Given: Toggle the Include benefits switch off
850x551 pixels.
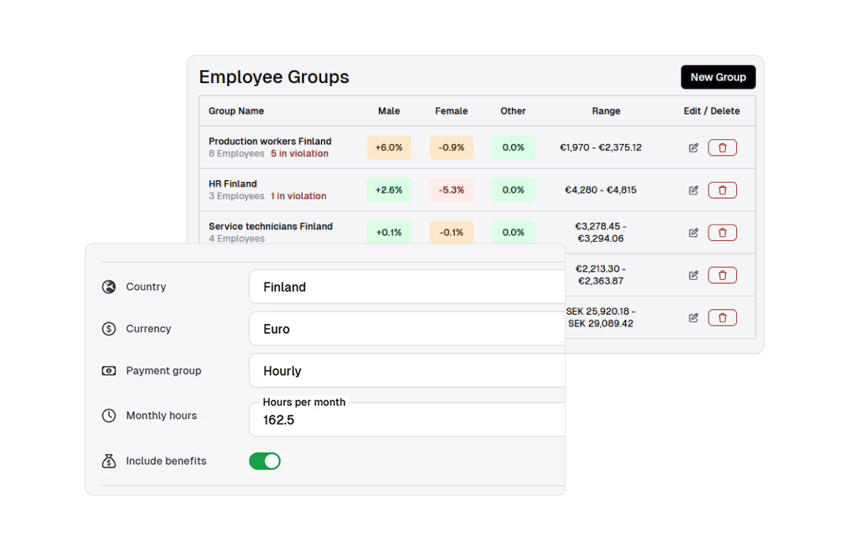Looking at the screenshot, I should coord(265,461).
